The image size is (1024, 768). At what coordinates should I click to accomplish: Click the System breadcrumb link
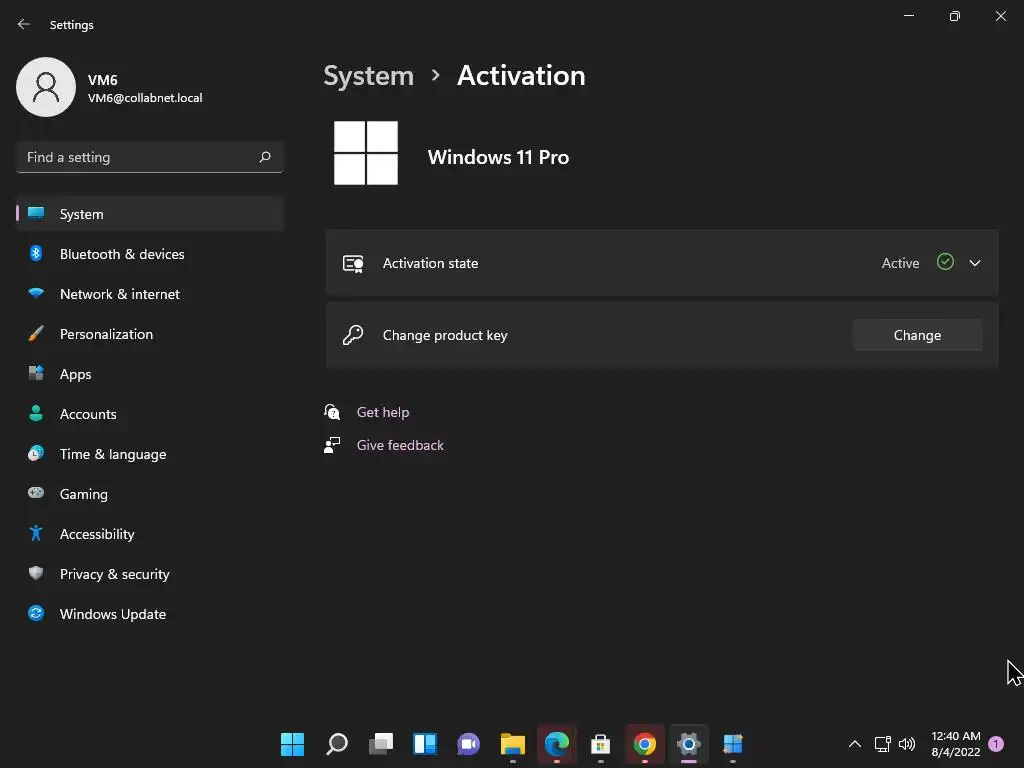pos(368,76)
